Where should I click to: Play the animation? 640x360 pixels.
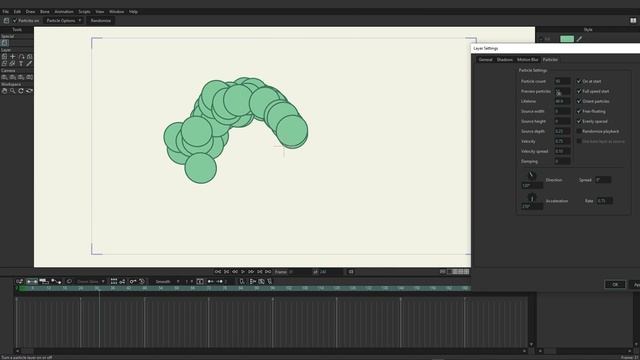coord(243,272)
